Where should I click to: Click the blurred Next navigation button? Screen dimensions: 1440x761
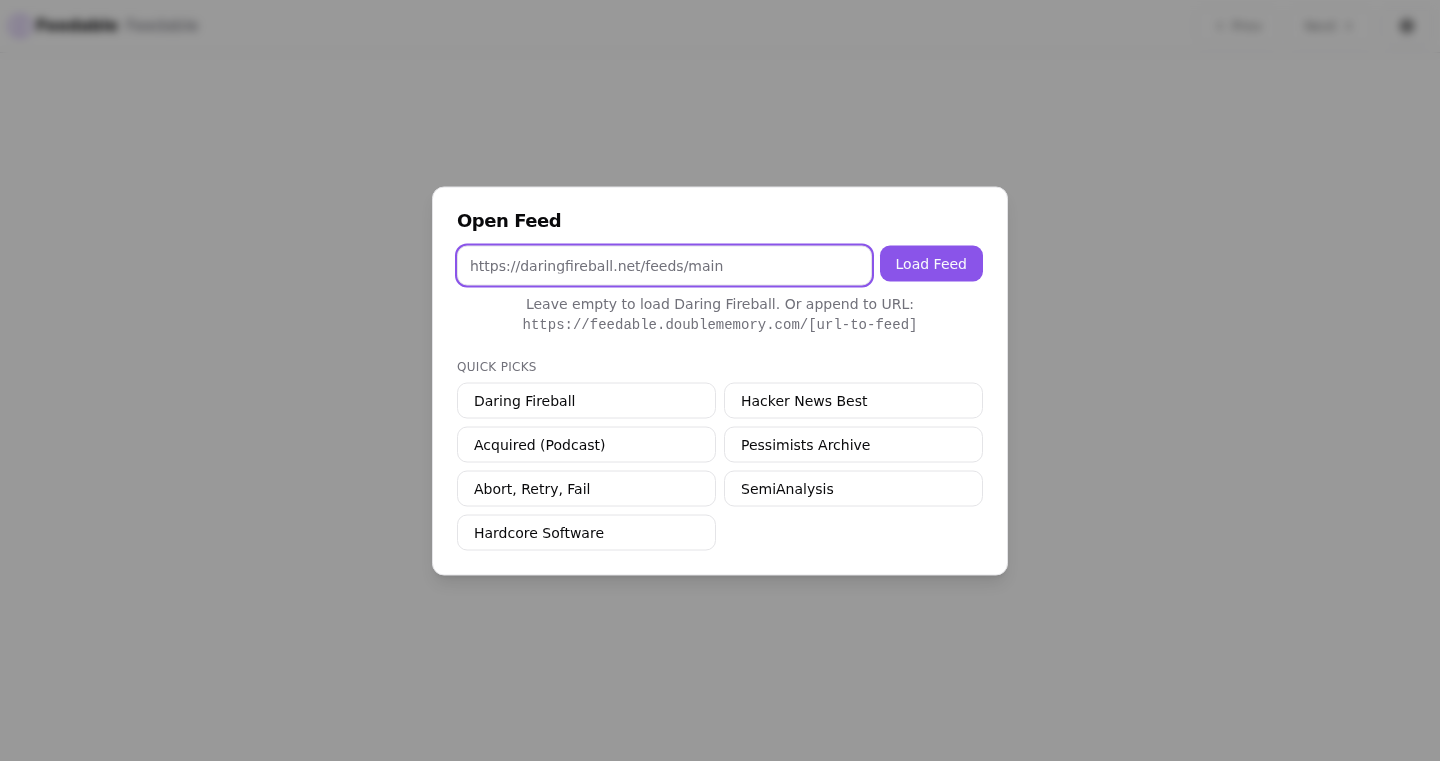1329,26
